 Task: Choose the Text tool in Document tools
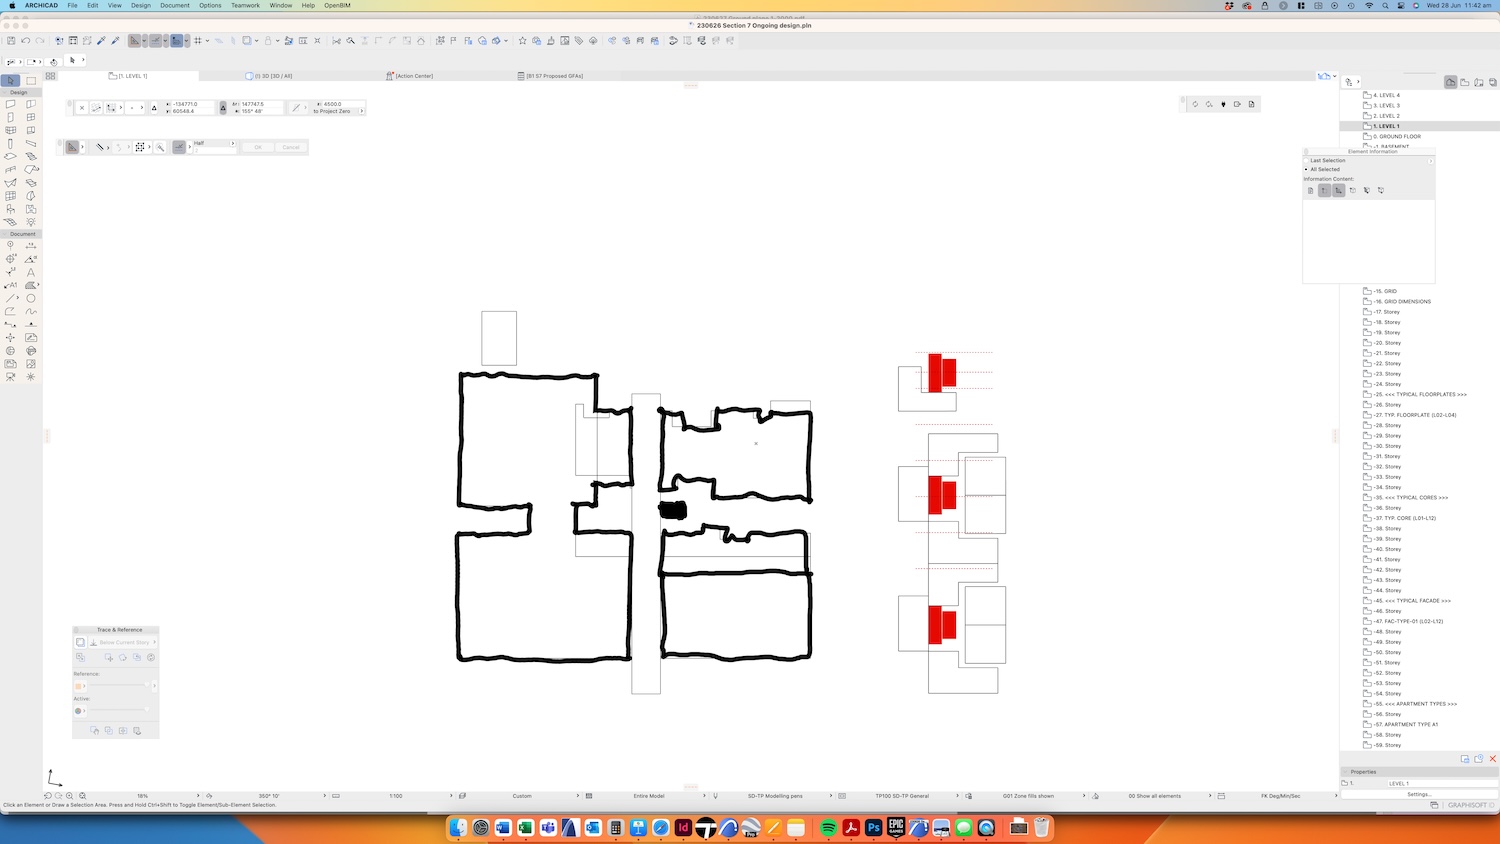coord(31,272)
